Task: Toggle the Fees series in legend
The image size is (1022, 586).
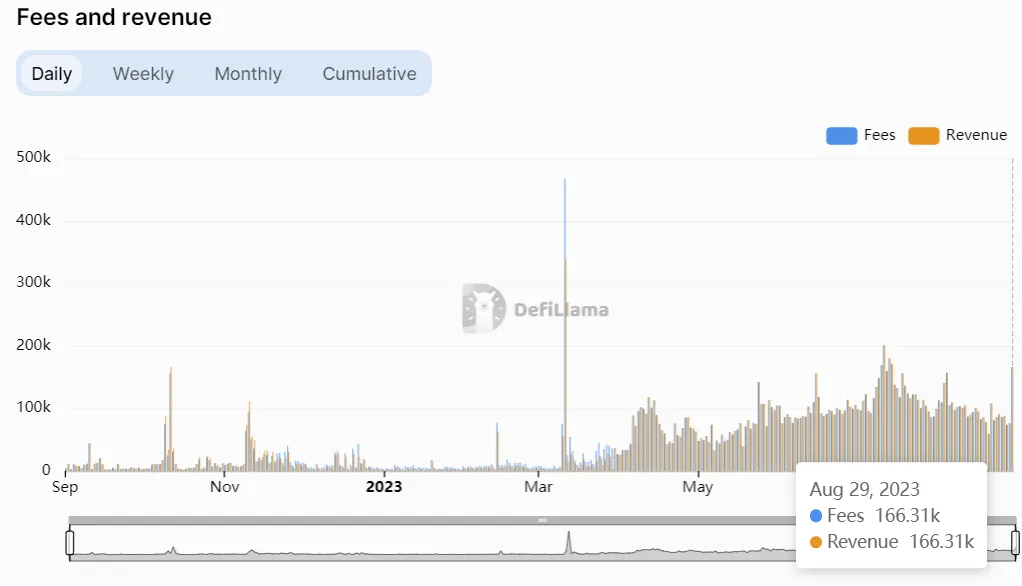Action: click(x=861, y=135)
